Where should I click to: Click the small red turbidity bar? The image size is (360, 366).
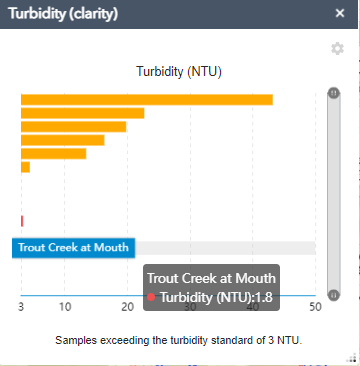point(22,221)
